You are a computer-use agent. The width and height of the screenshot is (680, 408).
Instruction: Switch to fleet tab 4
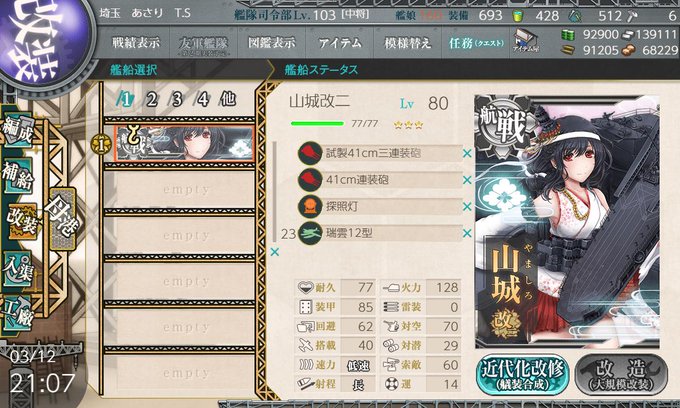click(x=203, y=100)
